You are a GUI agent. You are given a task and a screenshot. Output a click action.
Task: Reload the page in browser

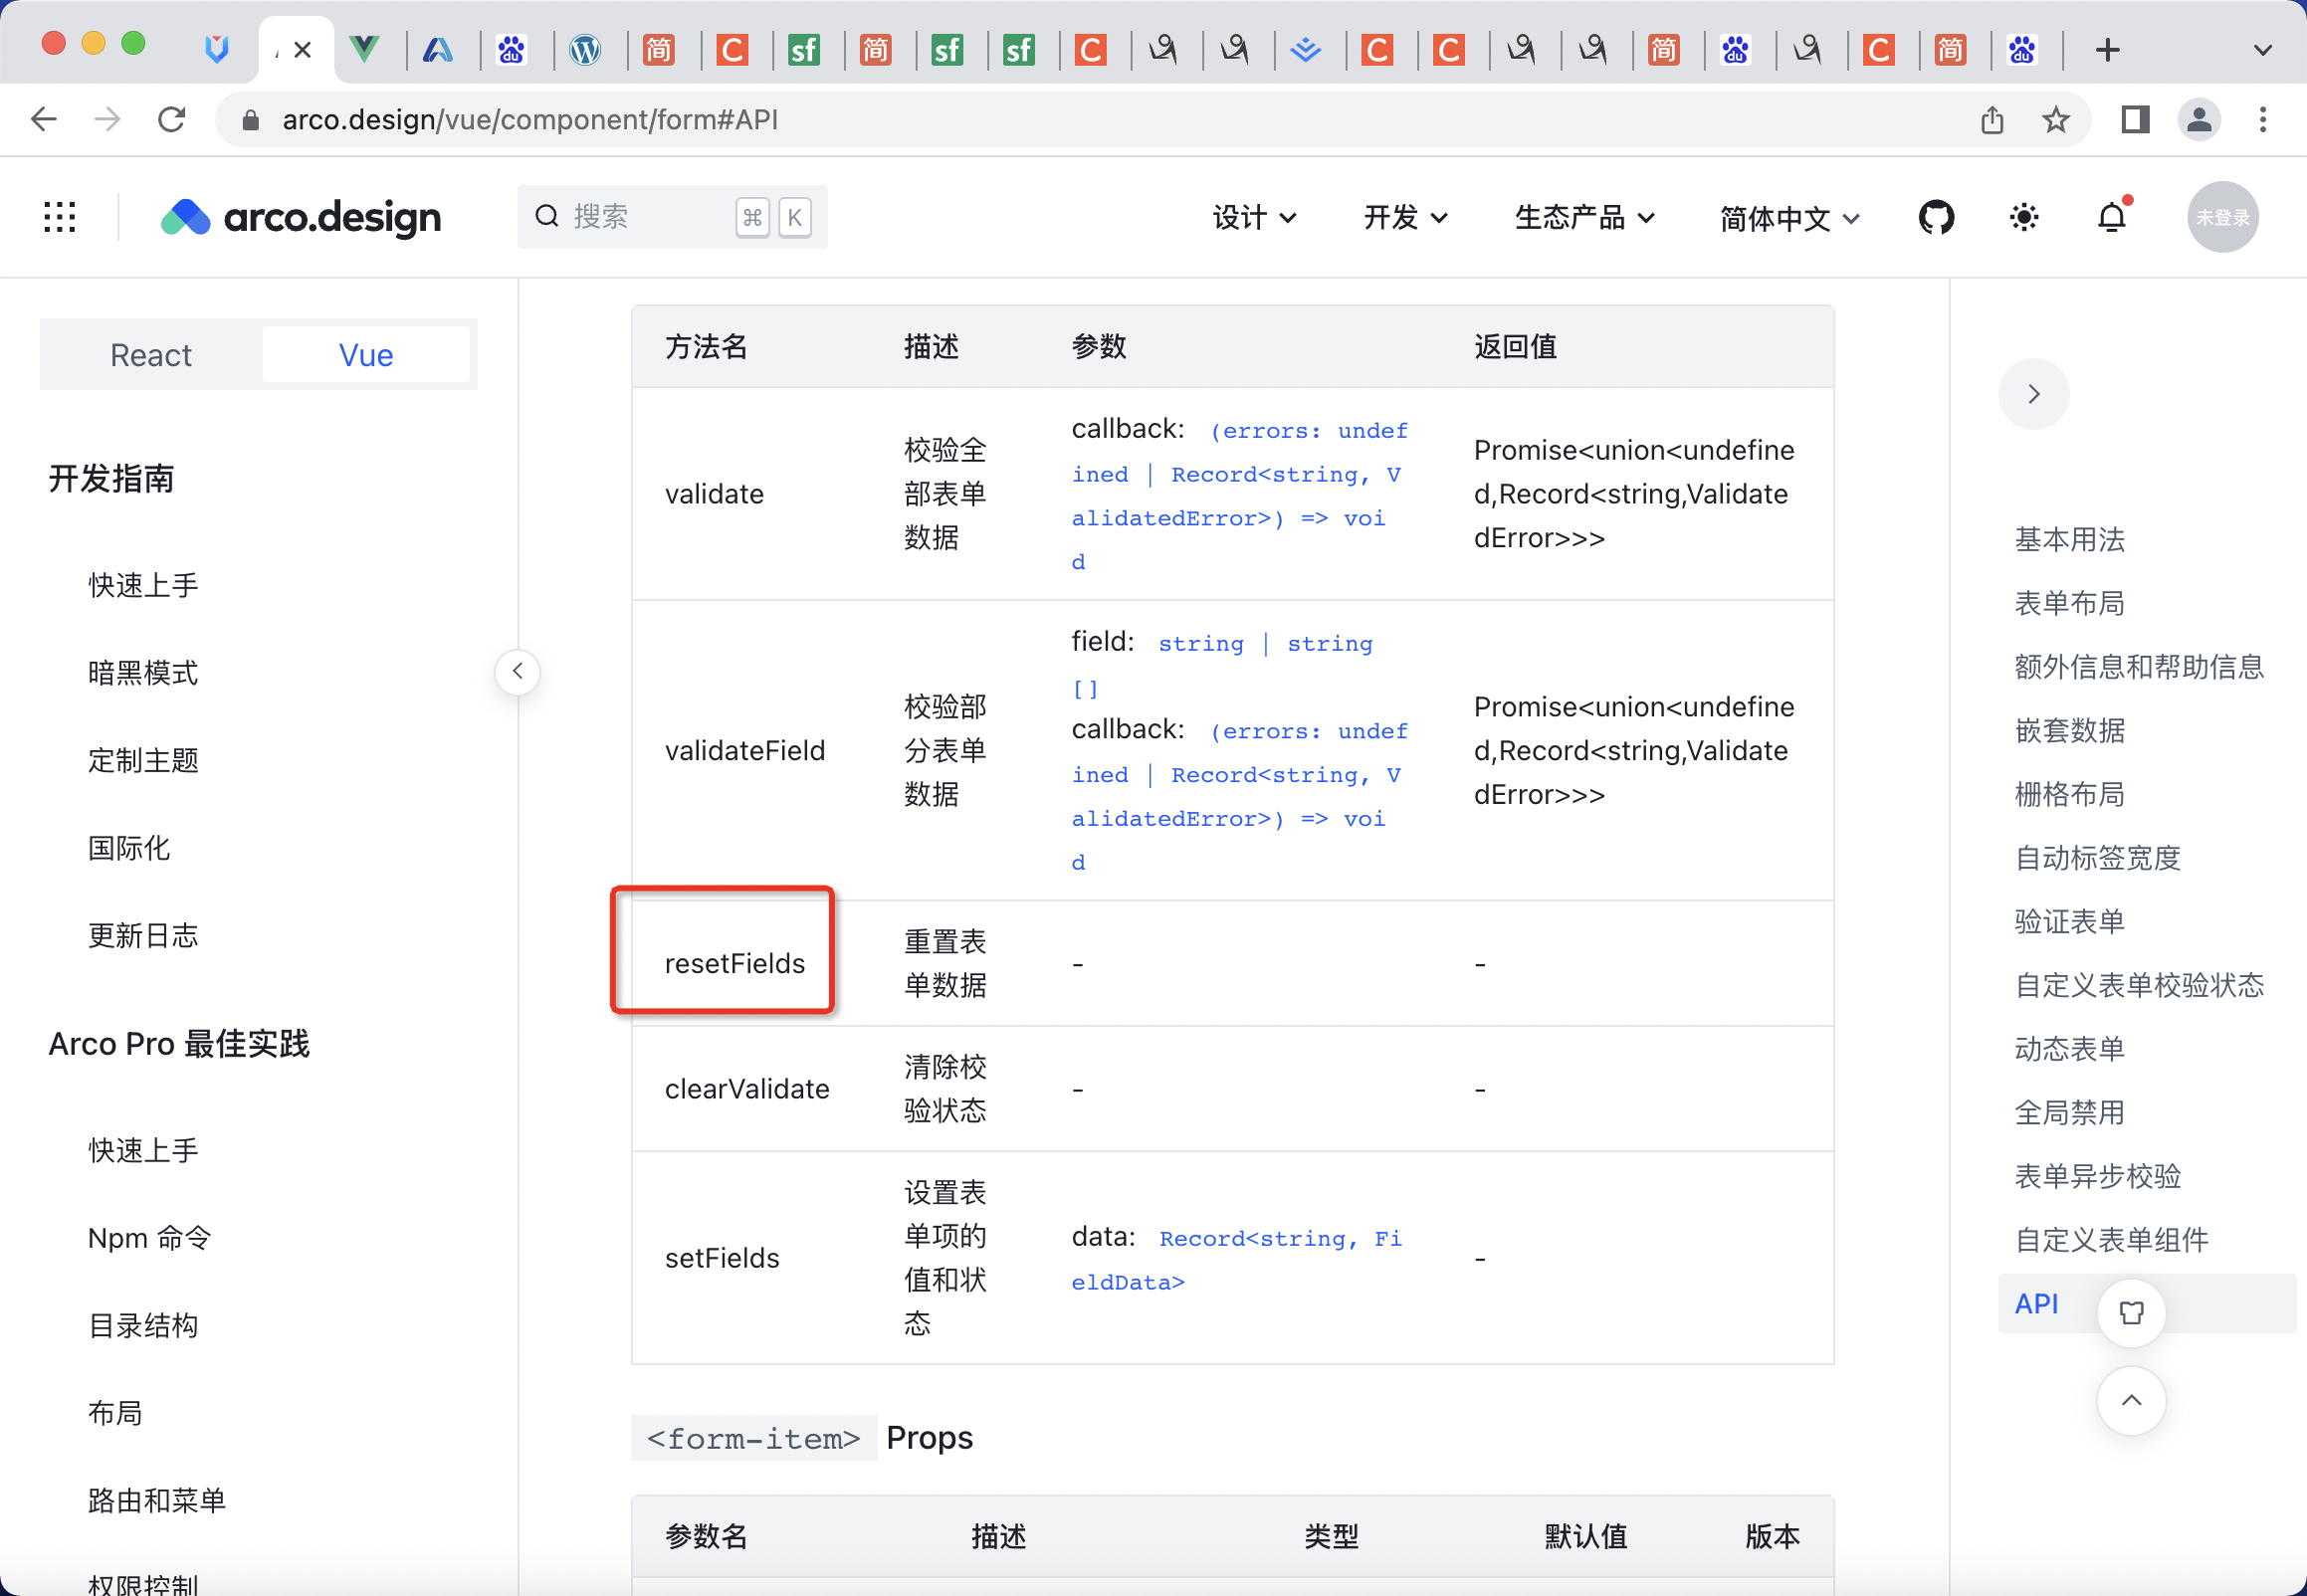pos(172,120)
